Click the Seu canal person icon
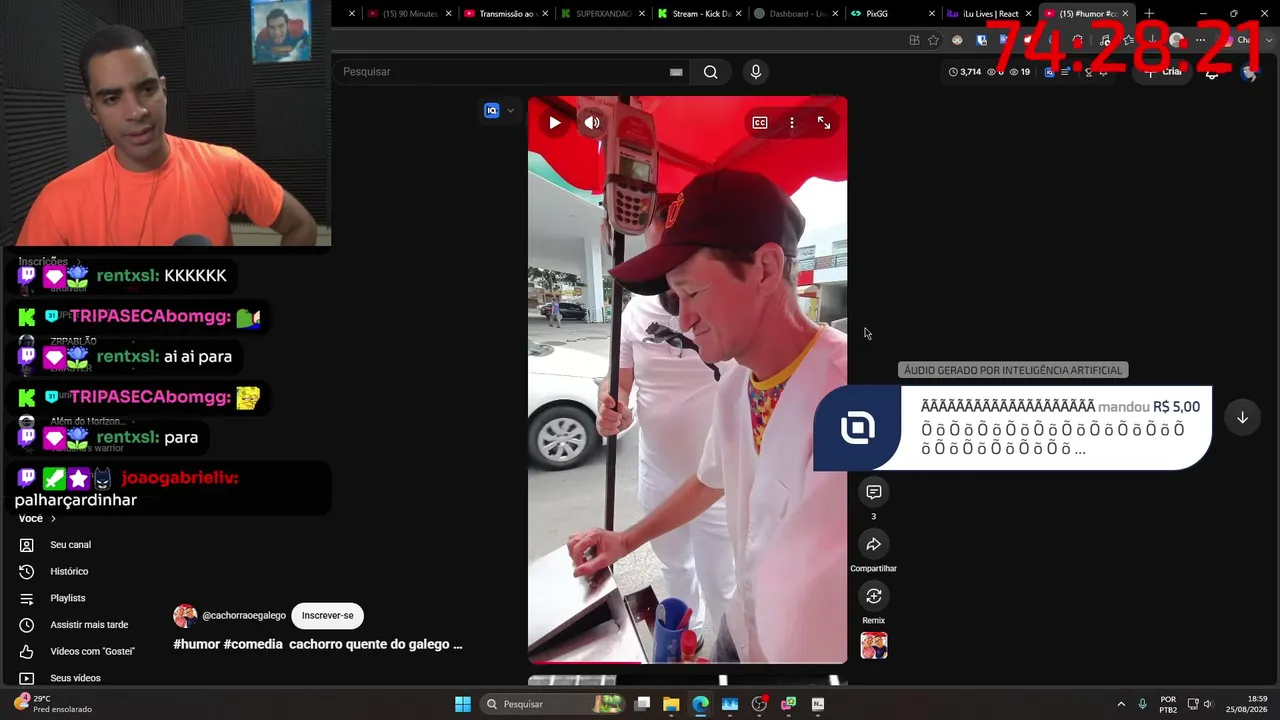1280x720 pixels. (x=27, y=545)
